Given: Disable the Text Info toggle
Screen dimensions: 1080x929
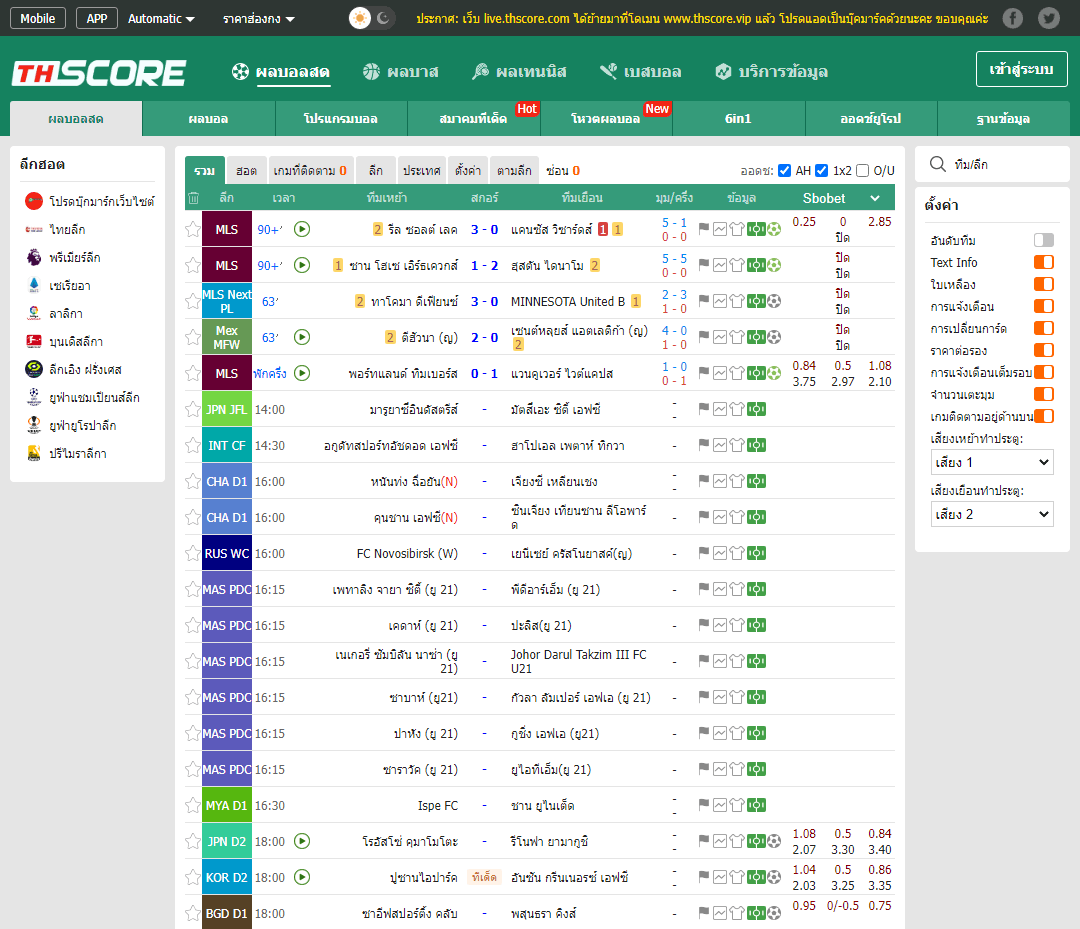Looking at the screenshot, I should [x=1045, y=262].
